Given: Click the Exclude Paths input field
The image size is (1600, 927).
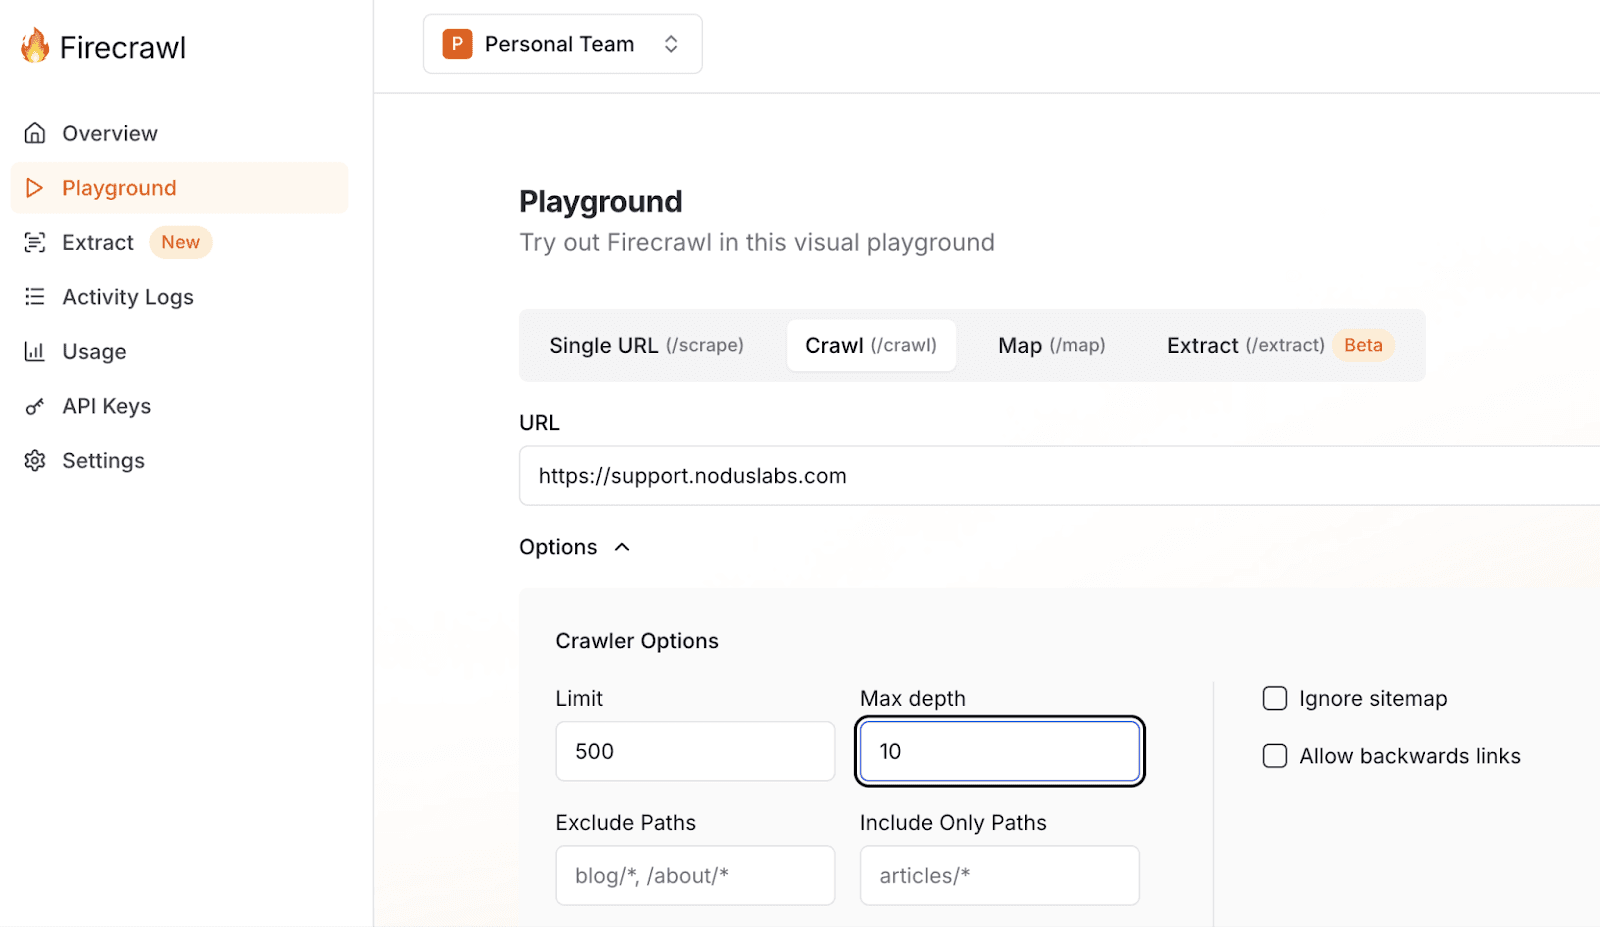Looking at the screenshot, I should 695,875.
